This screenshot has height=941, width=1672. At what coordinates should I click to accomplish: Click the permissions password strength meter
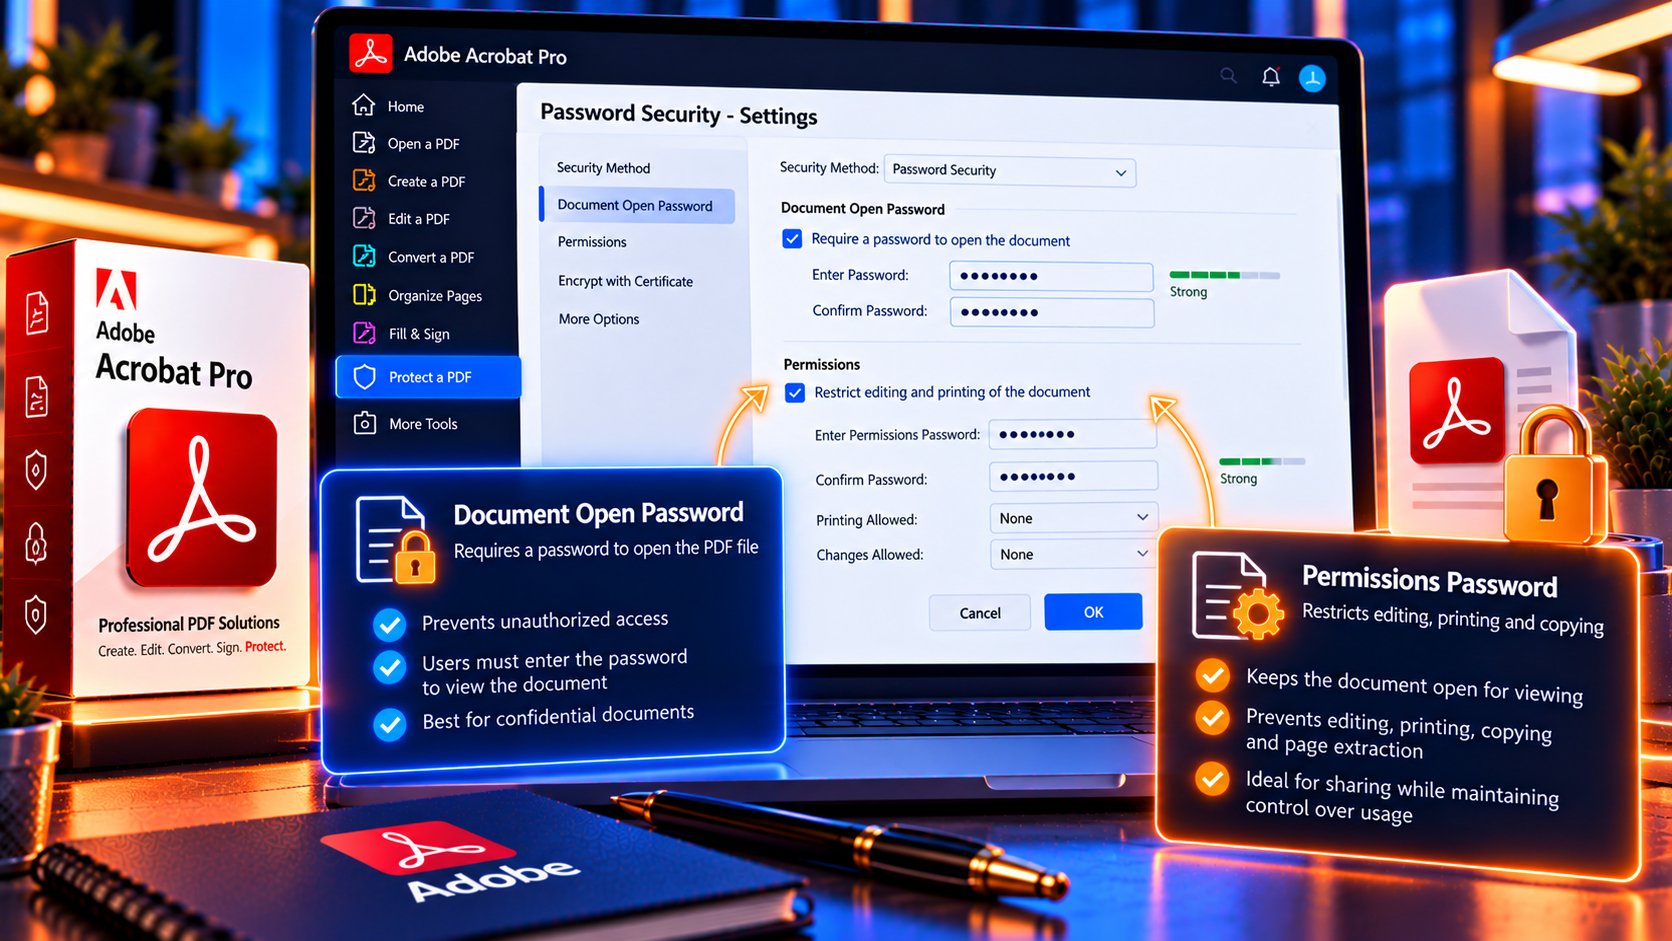[1262, 461]
